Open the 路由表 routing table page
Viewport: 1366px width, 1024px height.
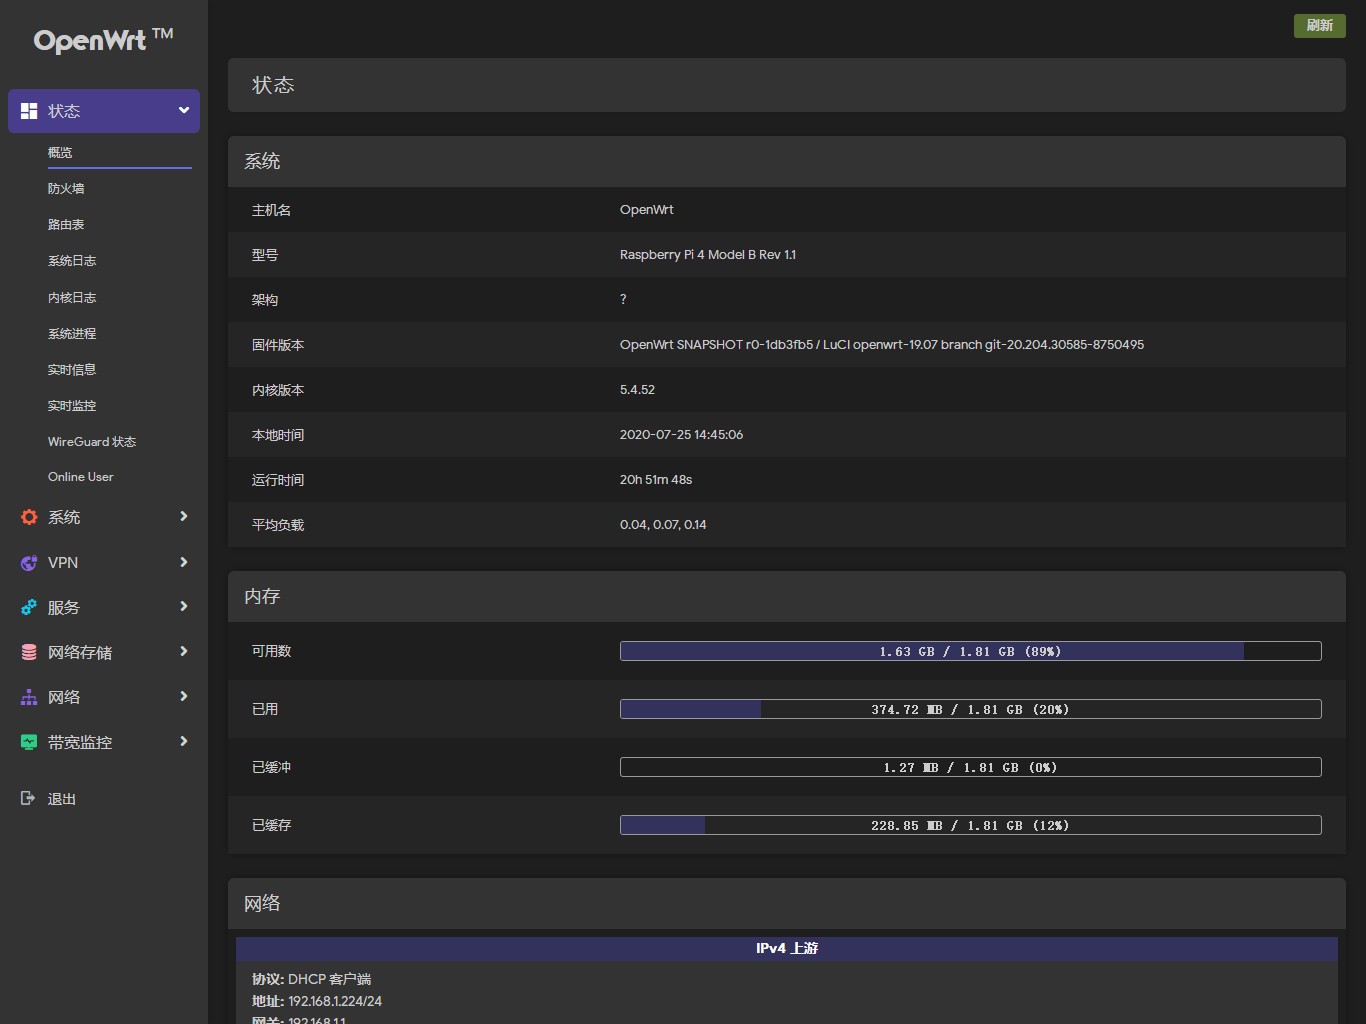(x=66, y=224)
